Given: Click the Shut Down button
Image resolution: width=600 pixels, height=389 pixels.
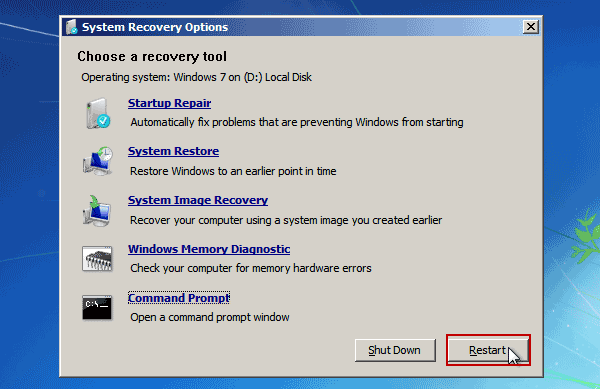Looking at the screenshot, I should click(395, 350).
